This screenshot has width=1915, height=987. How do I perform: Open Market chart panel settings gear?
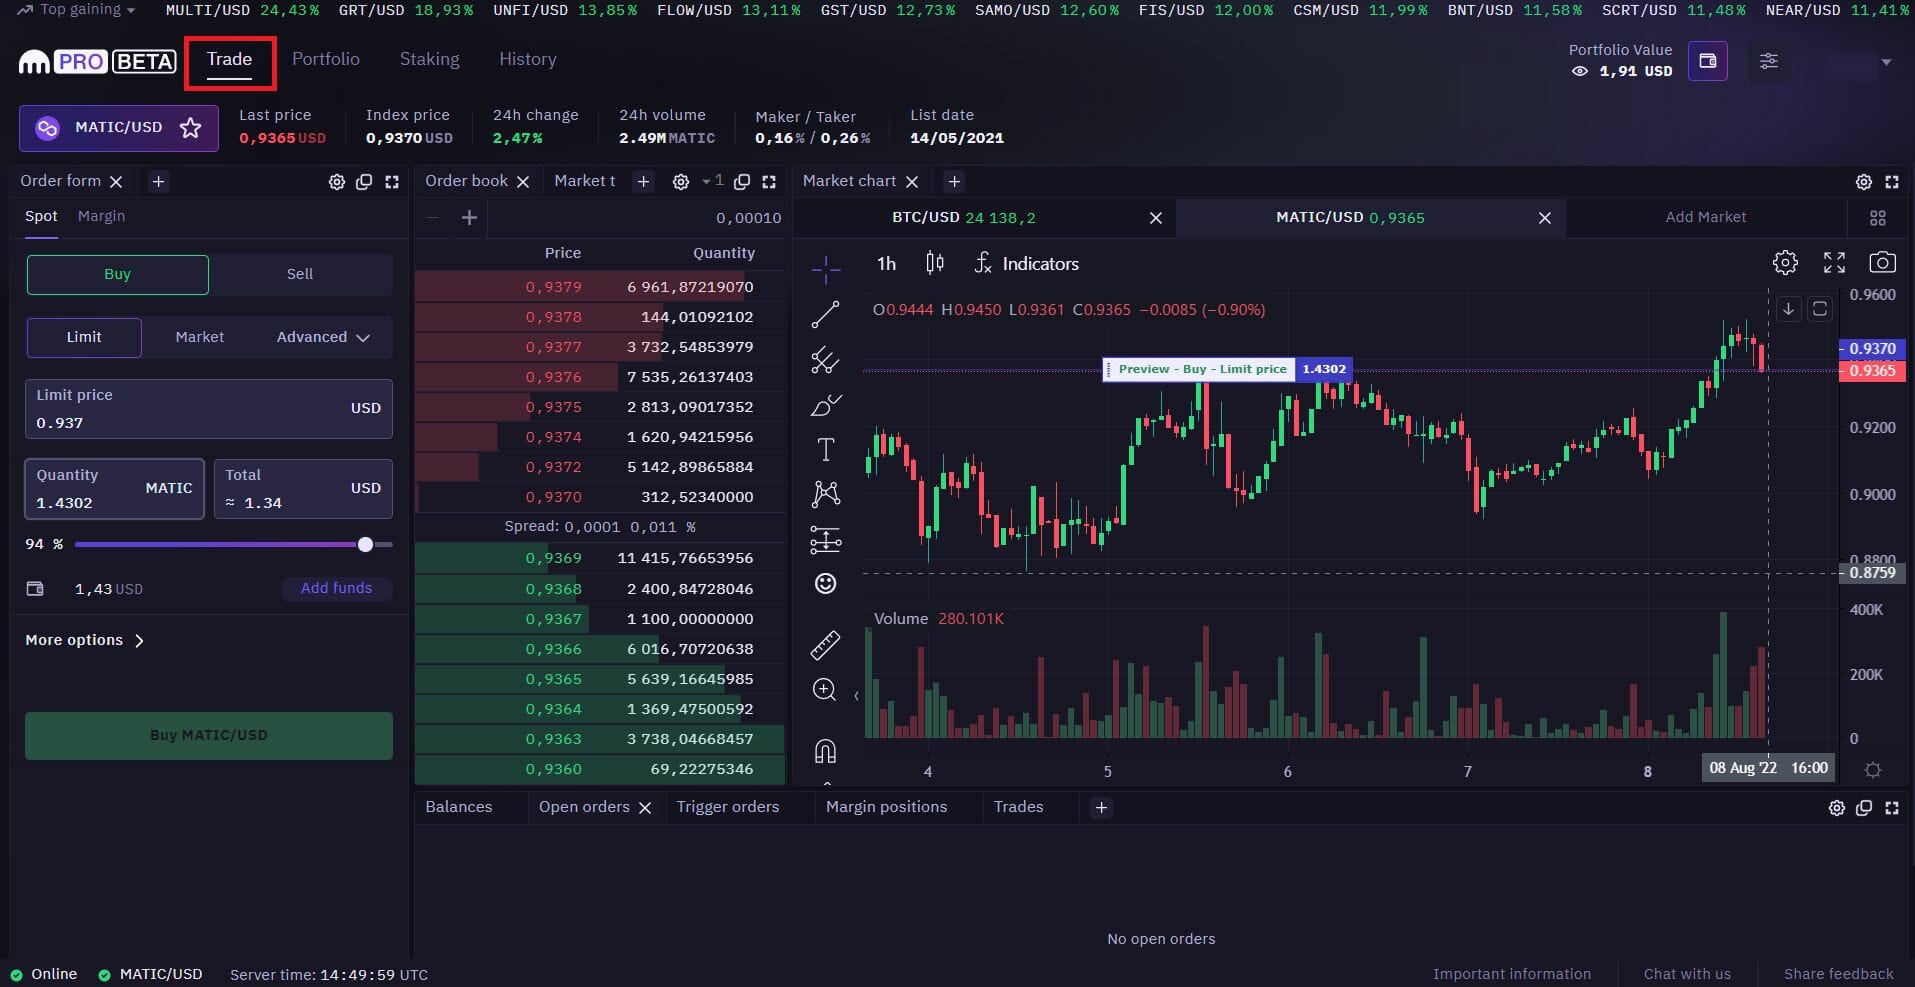coord(1864,182)
